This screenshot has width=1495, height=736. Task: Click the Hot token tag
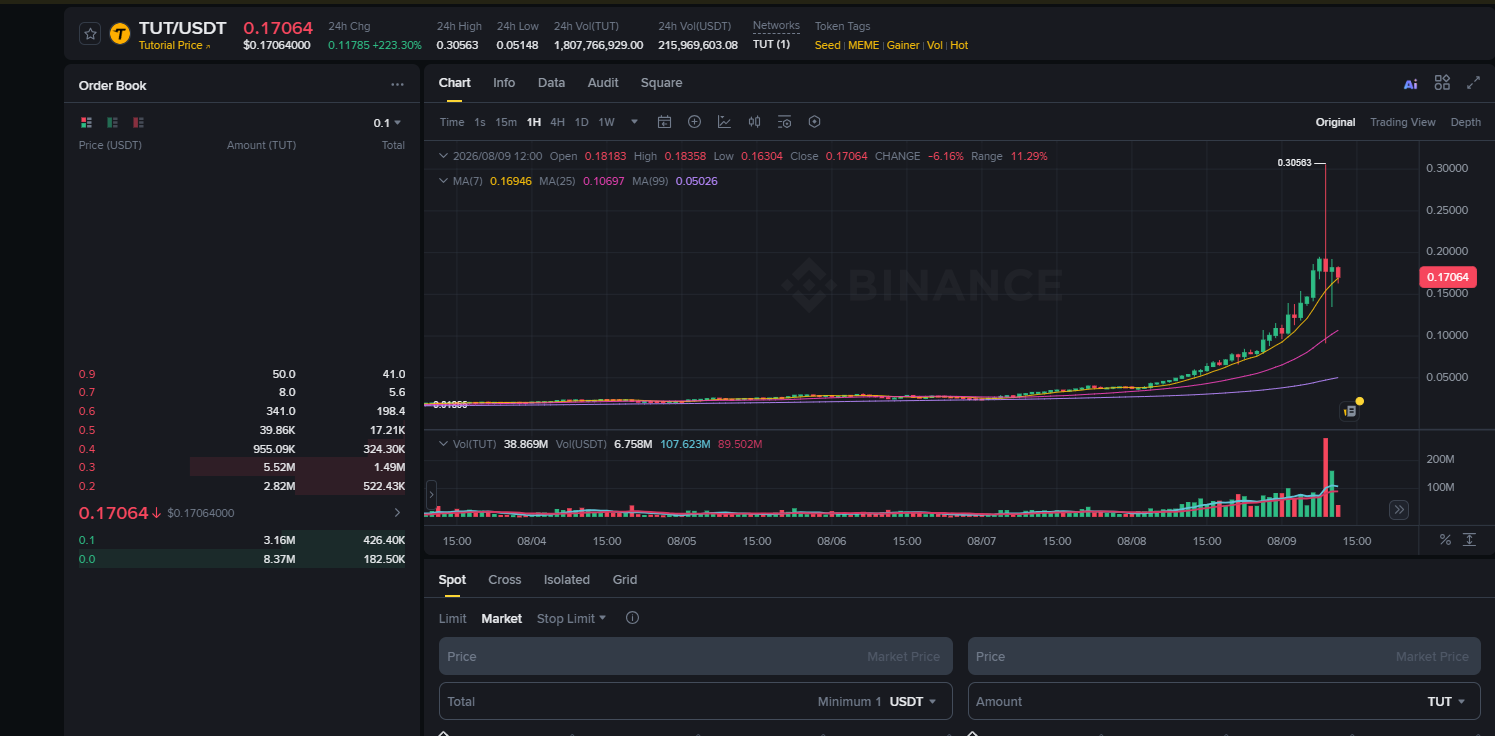click(x=959, y=45)
